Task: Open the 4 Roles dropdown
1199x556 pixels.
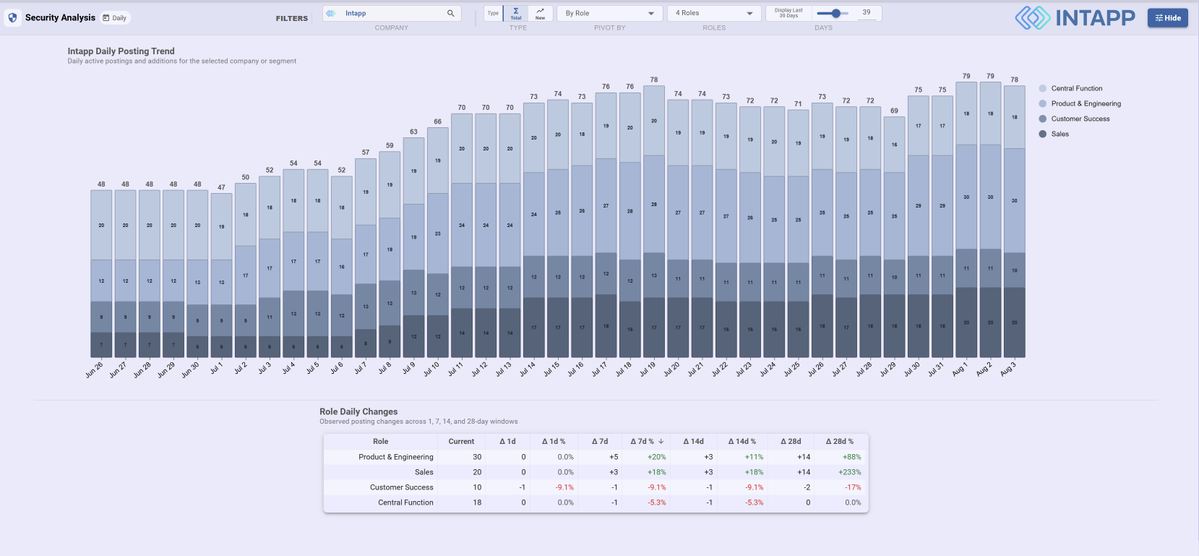Action: [x=714, y=13]
